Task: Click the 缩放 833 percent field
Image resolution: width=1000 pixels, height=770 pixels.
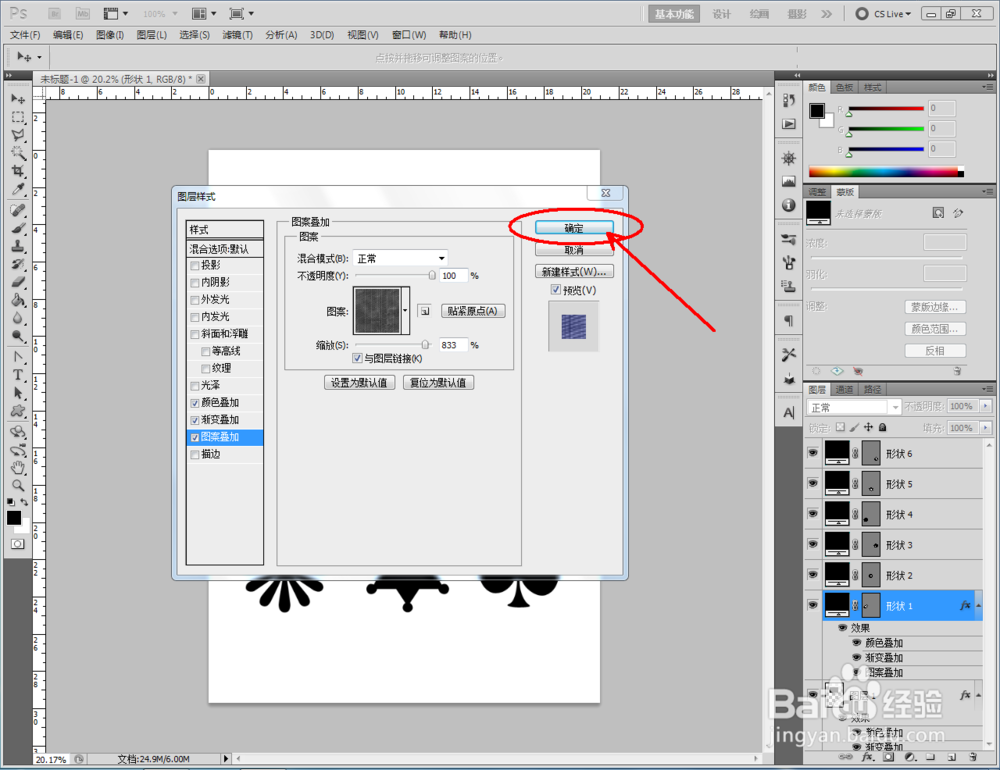Action: click(453, 344)
